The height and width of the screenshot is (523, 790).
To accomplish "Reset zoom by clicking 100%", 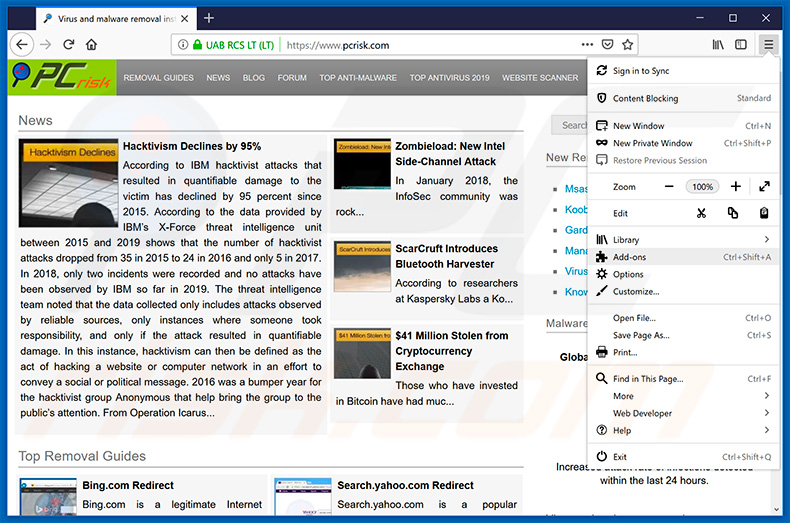I will pyautogui.click(x=702, y=187).
